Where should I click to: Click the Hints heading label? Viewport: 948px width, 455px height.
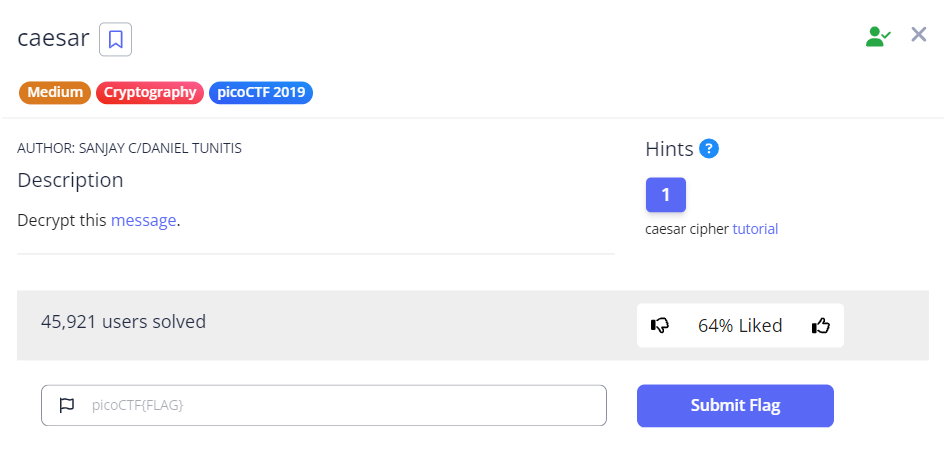pyautogui.click(x=669, y=149)
